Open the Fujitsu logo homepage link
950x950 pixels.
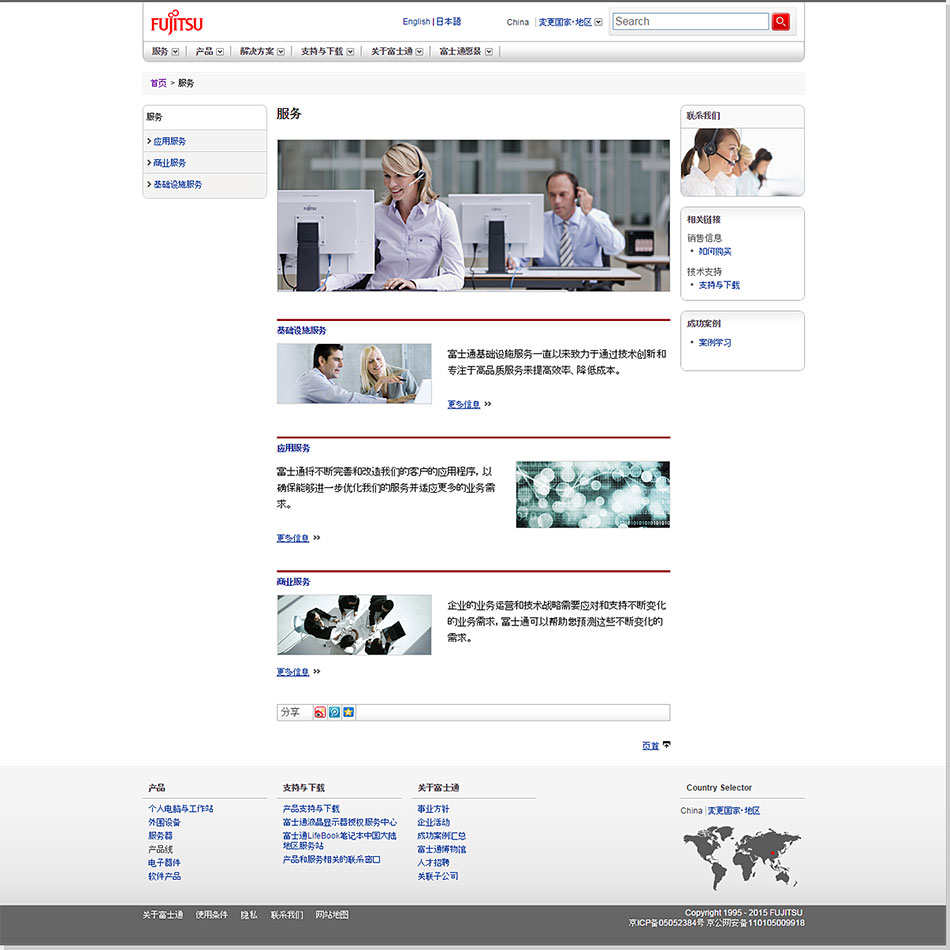(177, 22)
